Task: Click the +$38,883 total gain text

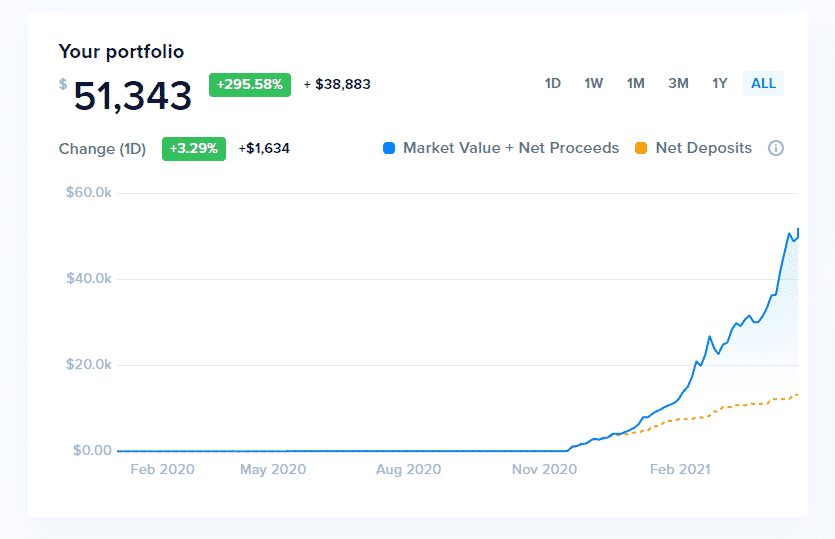Action: click(x=337, y=84)
